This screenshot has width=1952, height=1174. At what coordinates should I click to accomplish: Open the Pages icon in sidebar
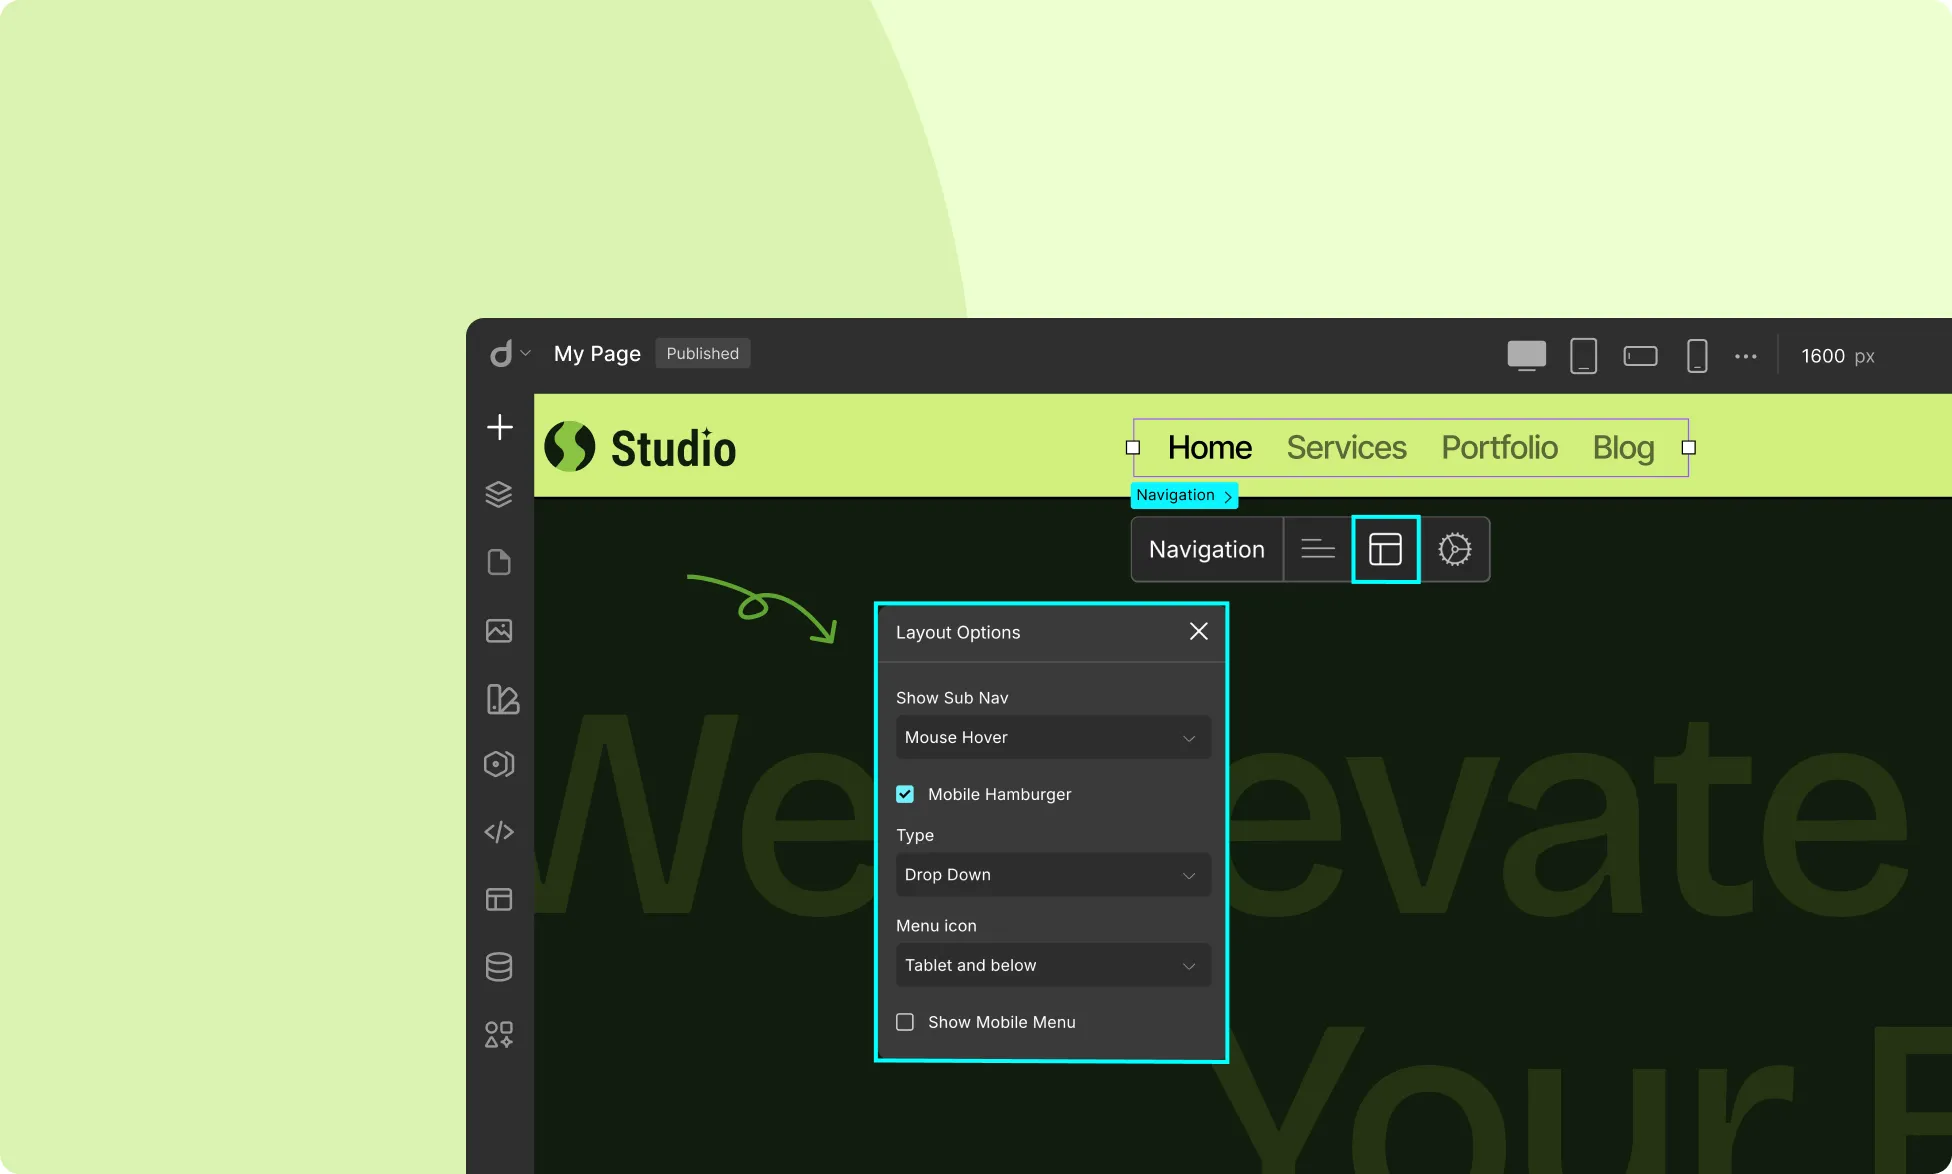pyautogui.click(x=499, y=562)
